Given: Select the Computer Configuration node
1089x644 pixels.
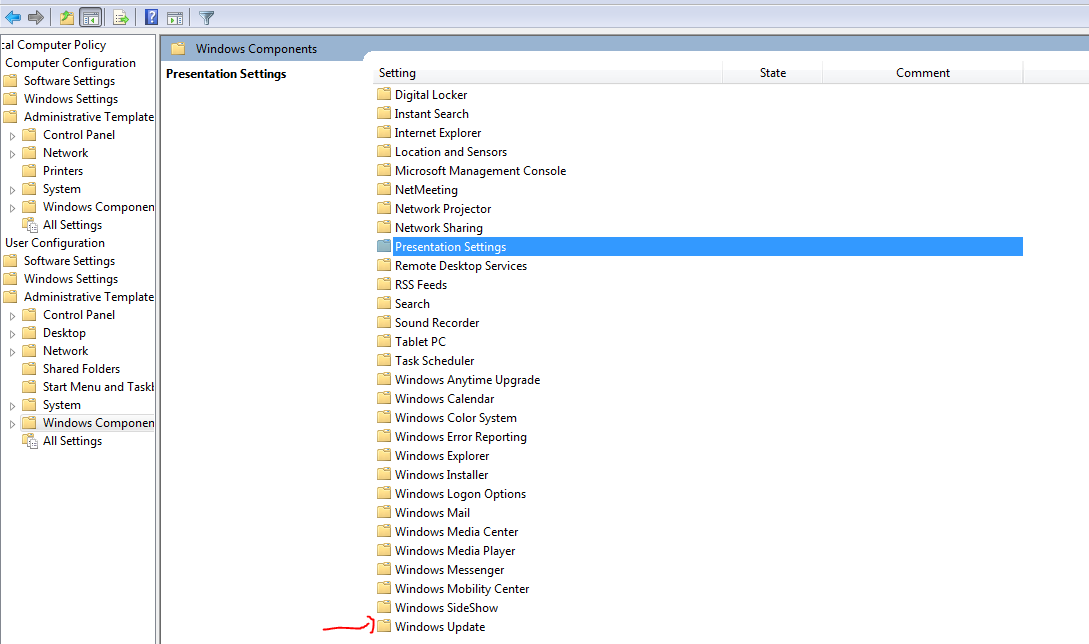Looking at the screenshot, I should (x=70, y=63).
